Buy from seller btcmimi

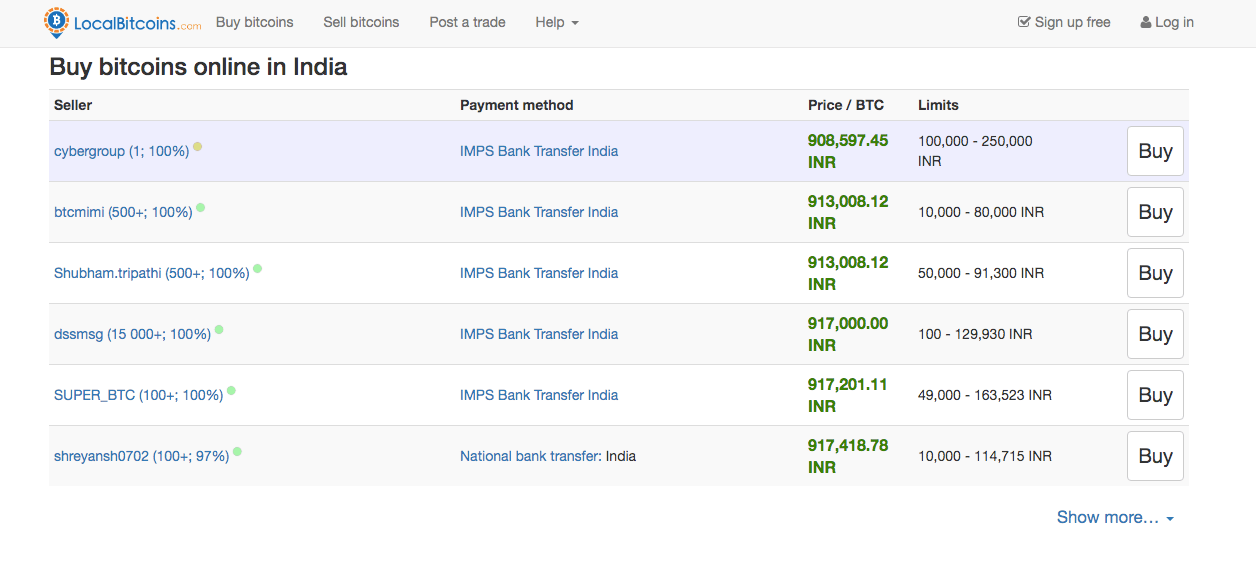1155,212
